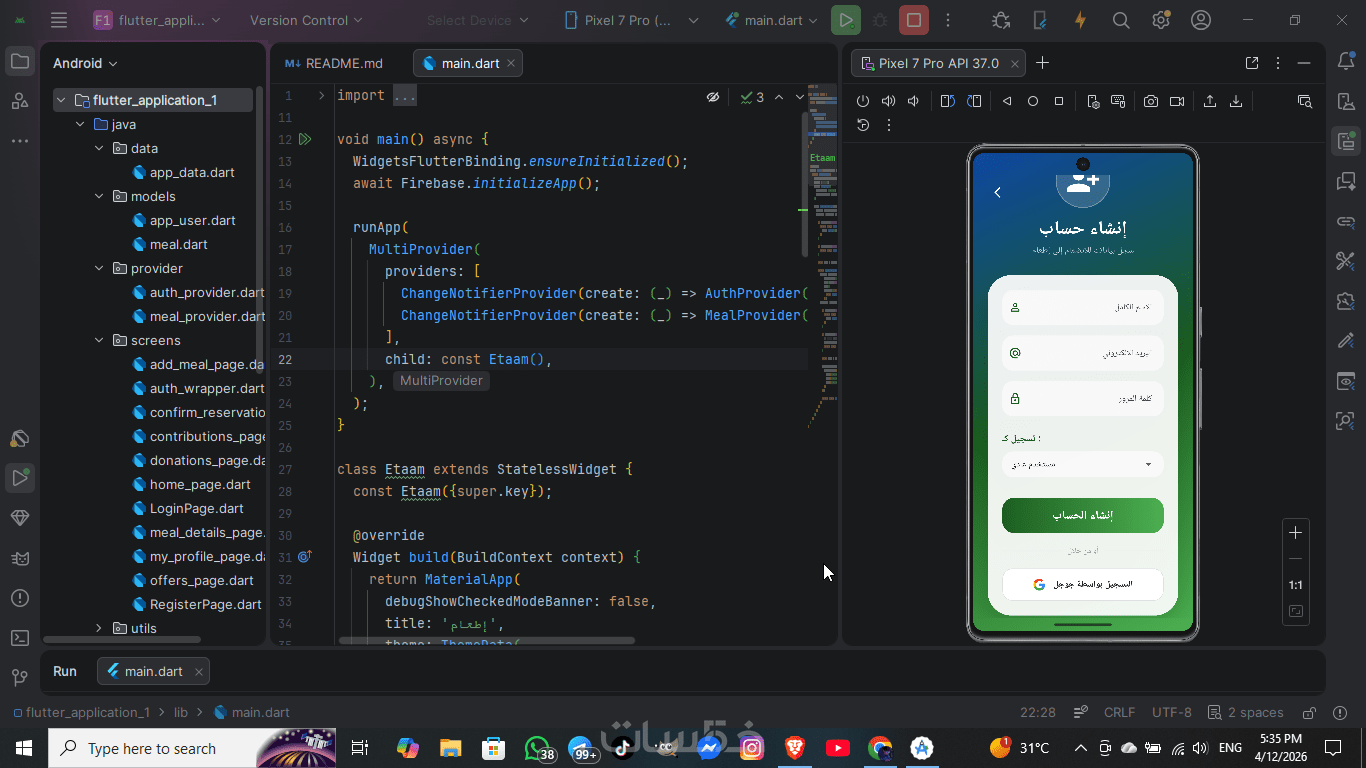Image resolution: width=1366 pixels, height=768 pixels.
Task: Open Version Control dropdown
Action: click(307, 20)
